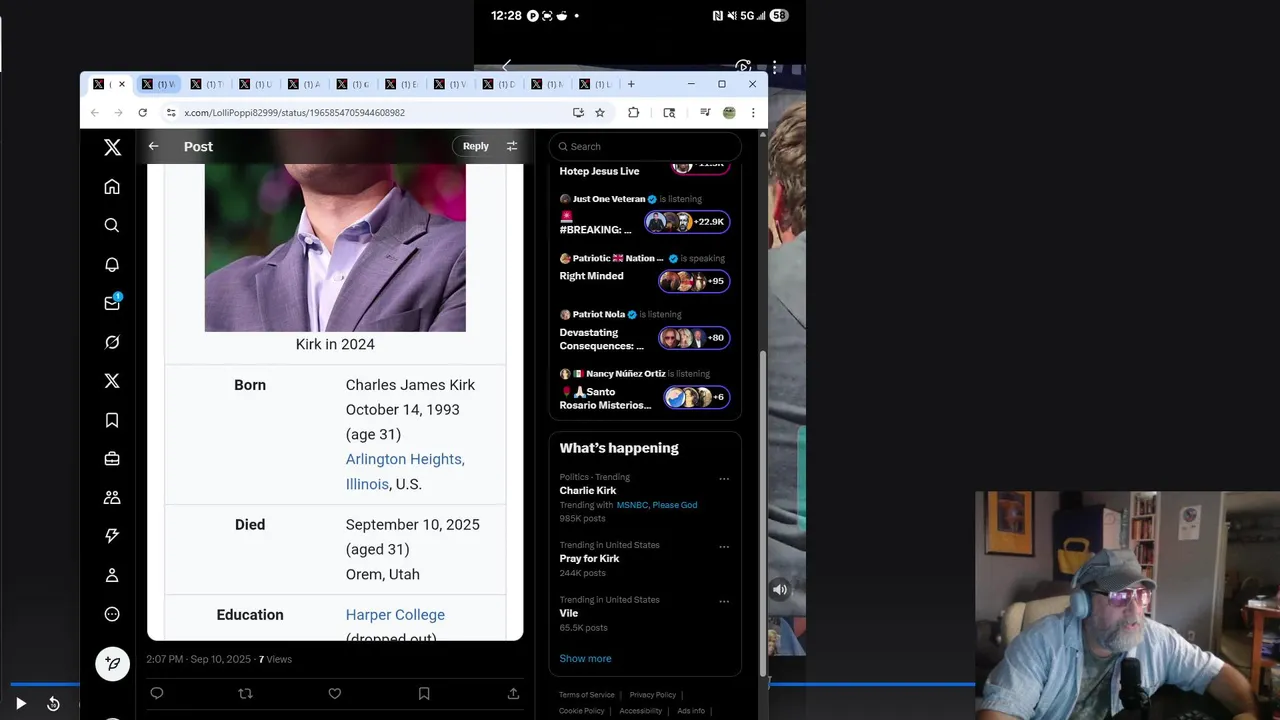The image size is (1280, 720).
Task: Play the video with the play button
Action: pos(20,704)
